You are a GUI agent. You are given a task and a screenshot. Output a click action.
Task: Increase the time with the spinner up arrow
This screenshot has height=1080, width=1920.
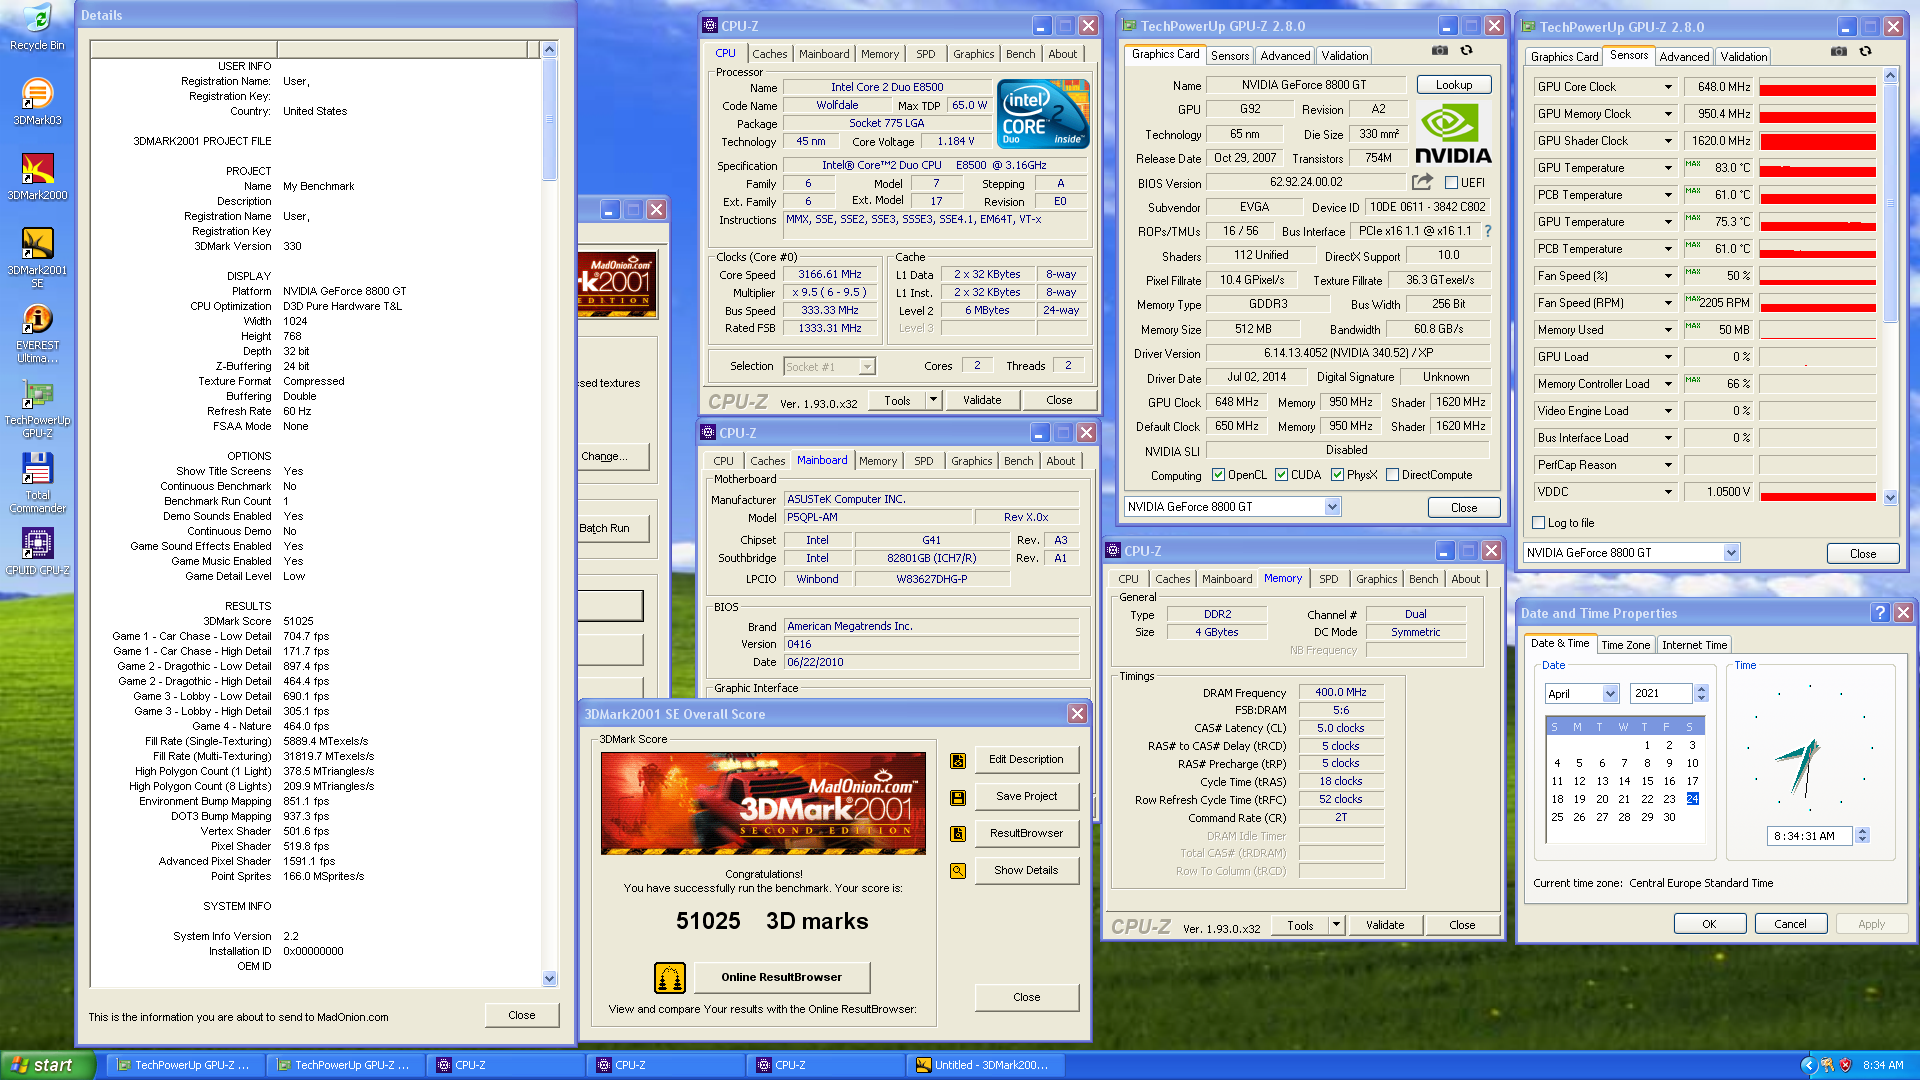(x=1862, y=831)
